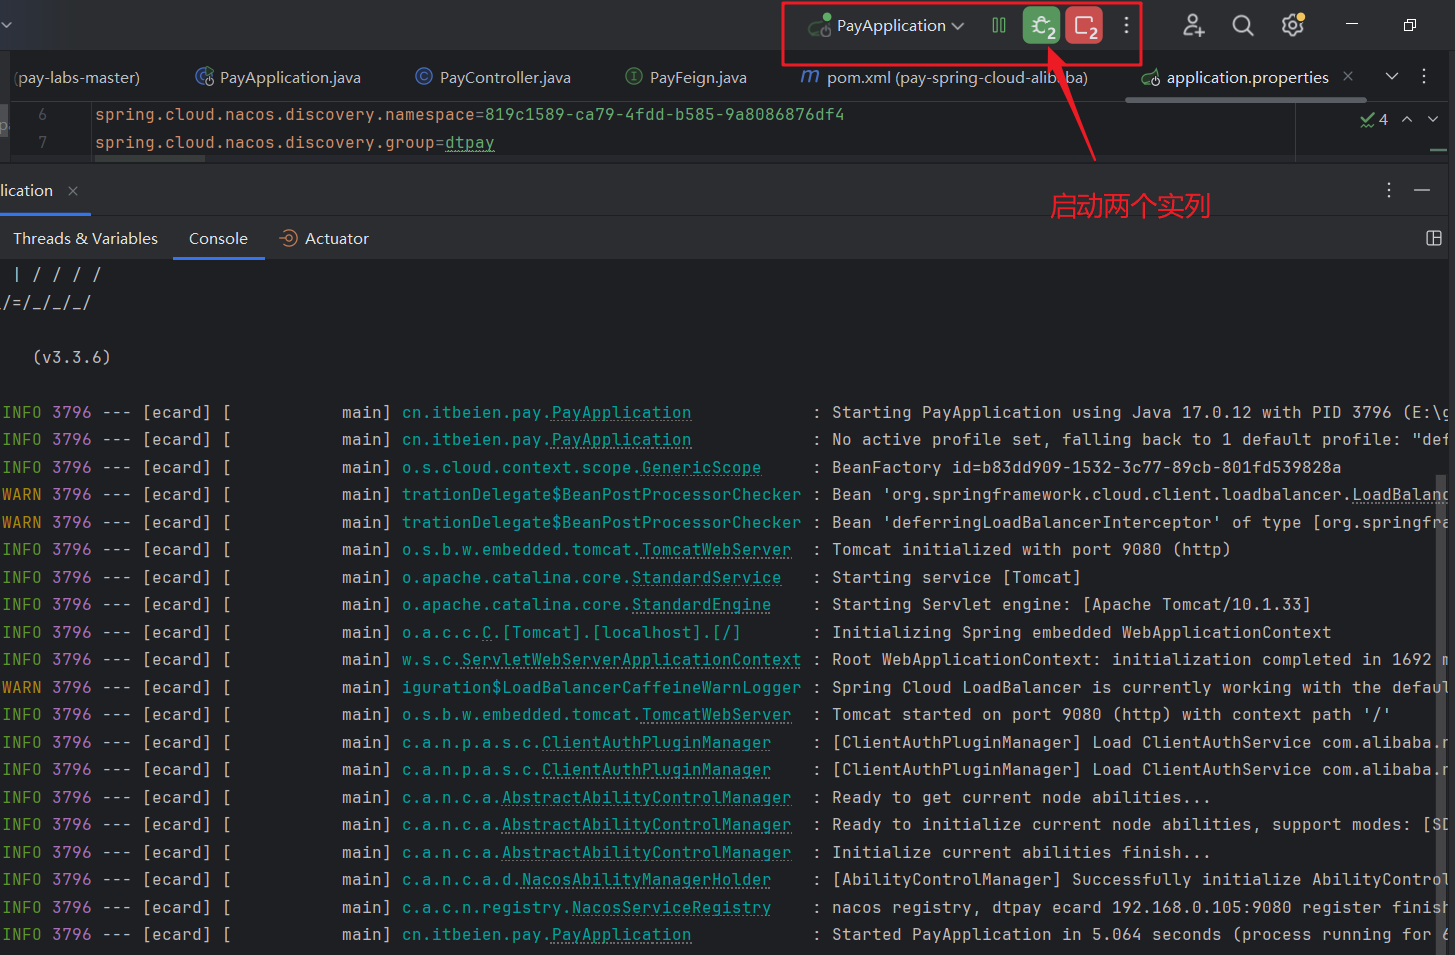Image resolution: width=1455 pixels, height=955 pixels.
Task: Click the inspections widget showing 4
Action: point(1374,120)
